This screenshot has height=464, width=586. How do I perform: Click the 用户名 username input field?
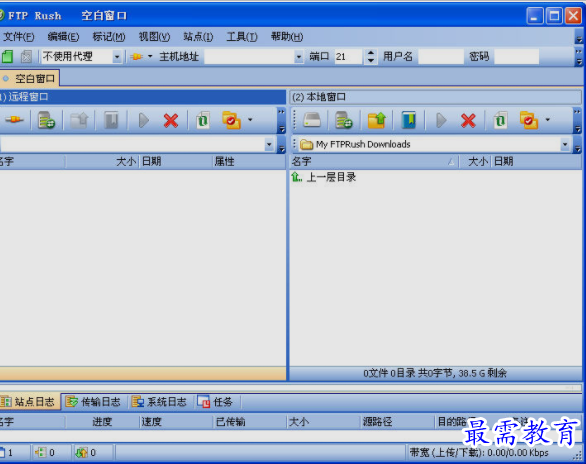441,57
